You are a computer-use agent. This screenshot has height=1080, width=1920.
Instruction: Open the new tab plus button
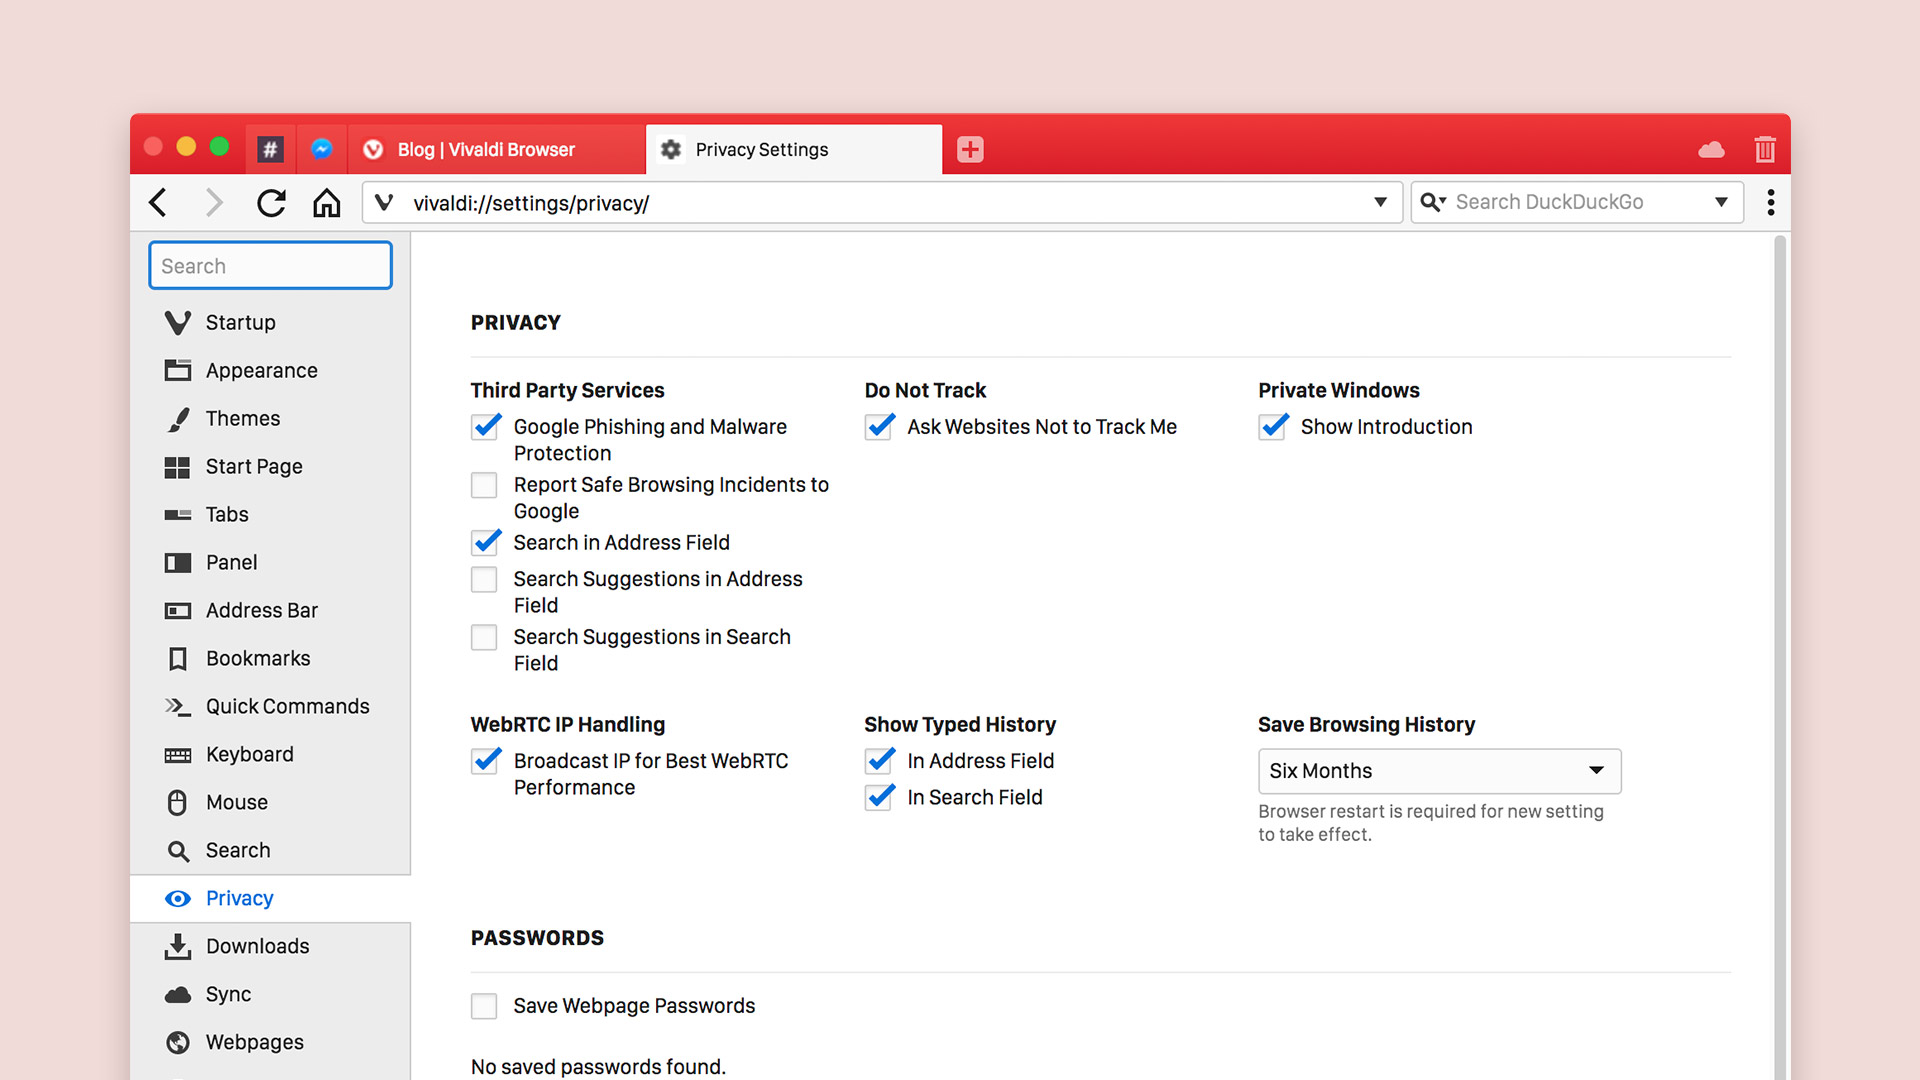970,149
